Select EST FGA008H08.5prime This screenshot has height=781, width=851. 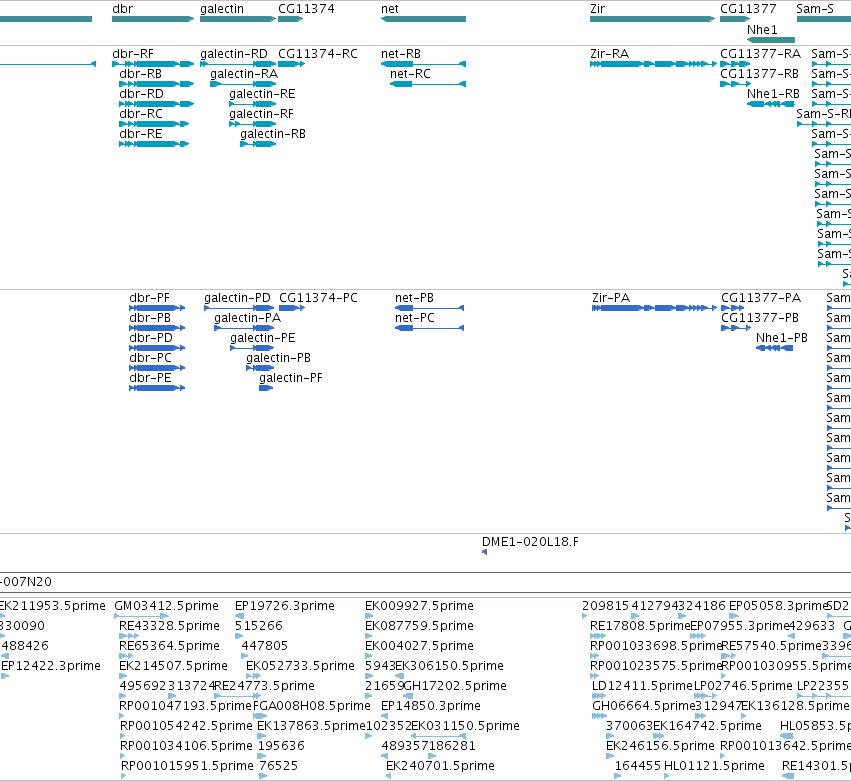[312, 706]
